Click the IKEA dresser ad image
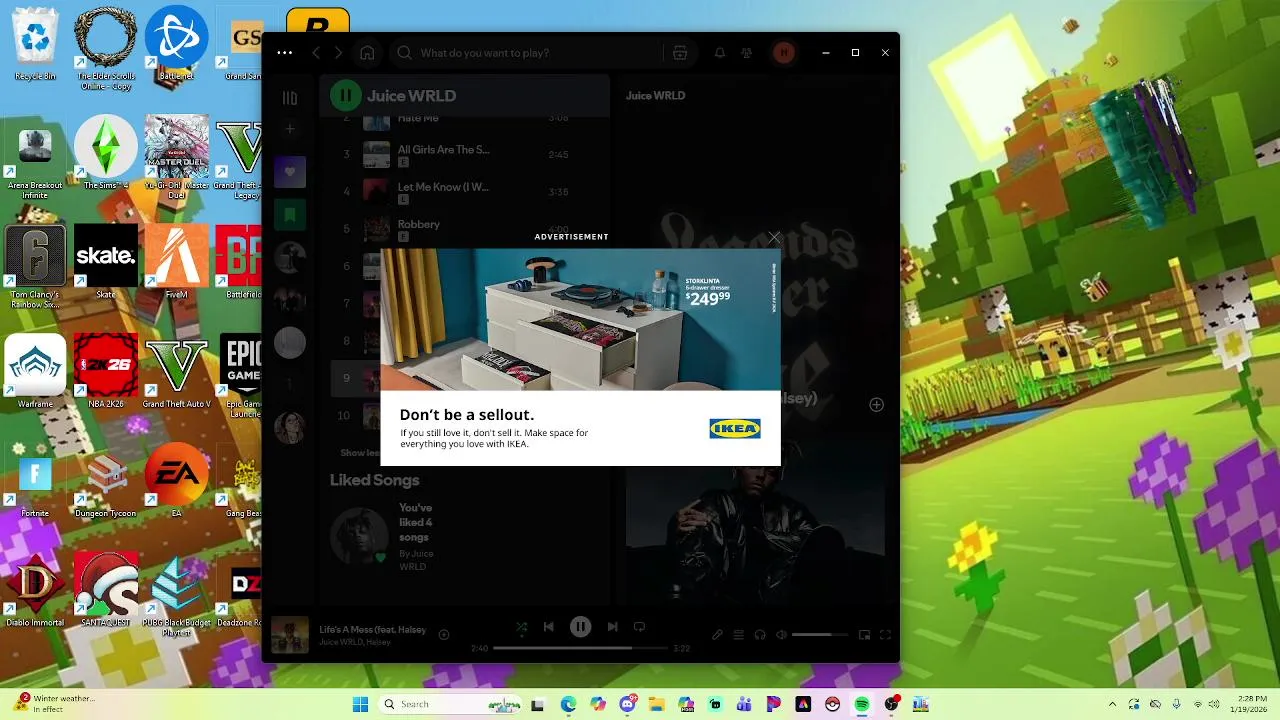Image resolution: width=1280 pixels, height=720 pixels. (x=580, y=320)
